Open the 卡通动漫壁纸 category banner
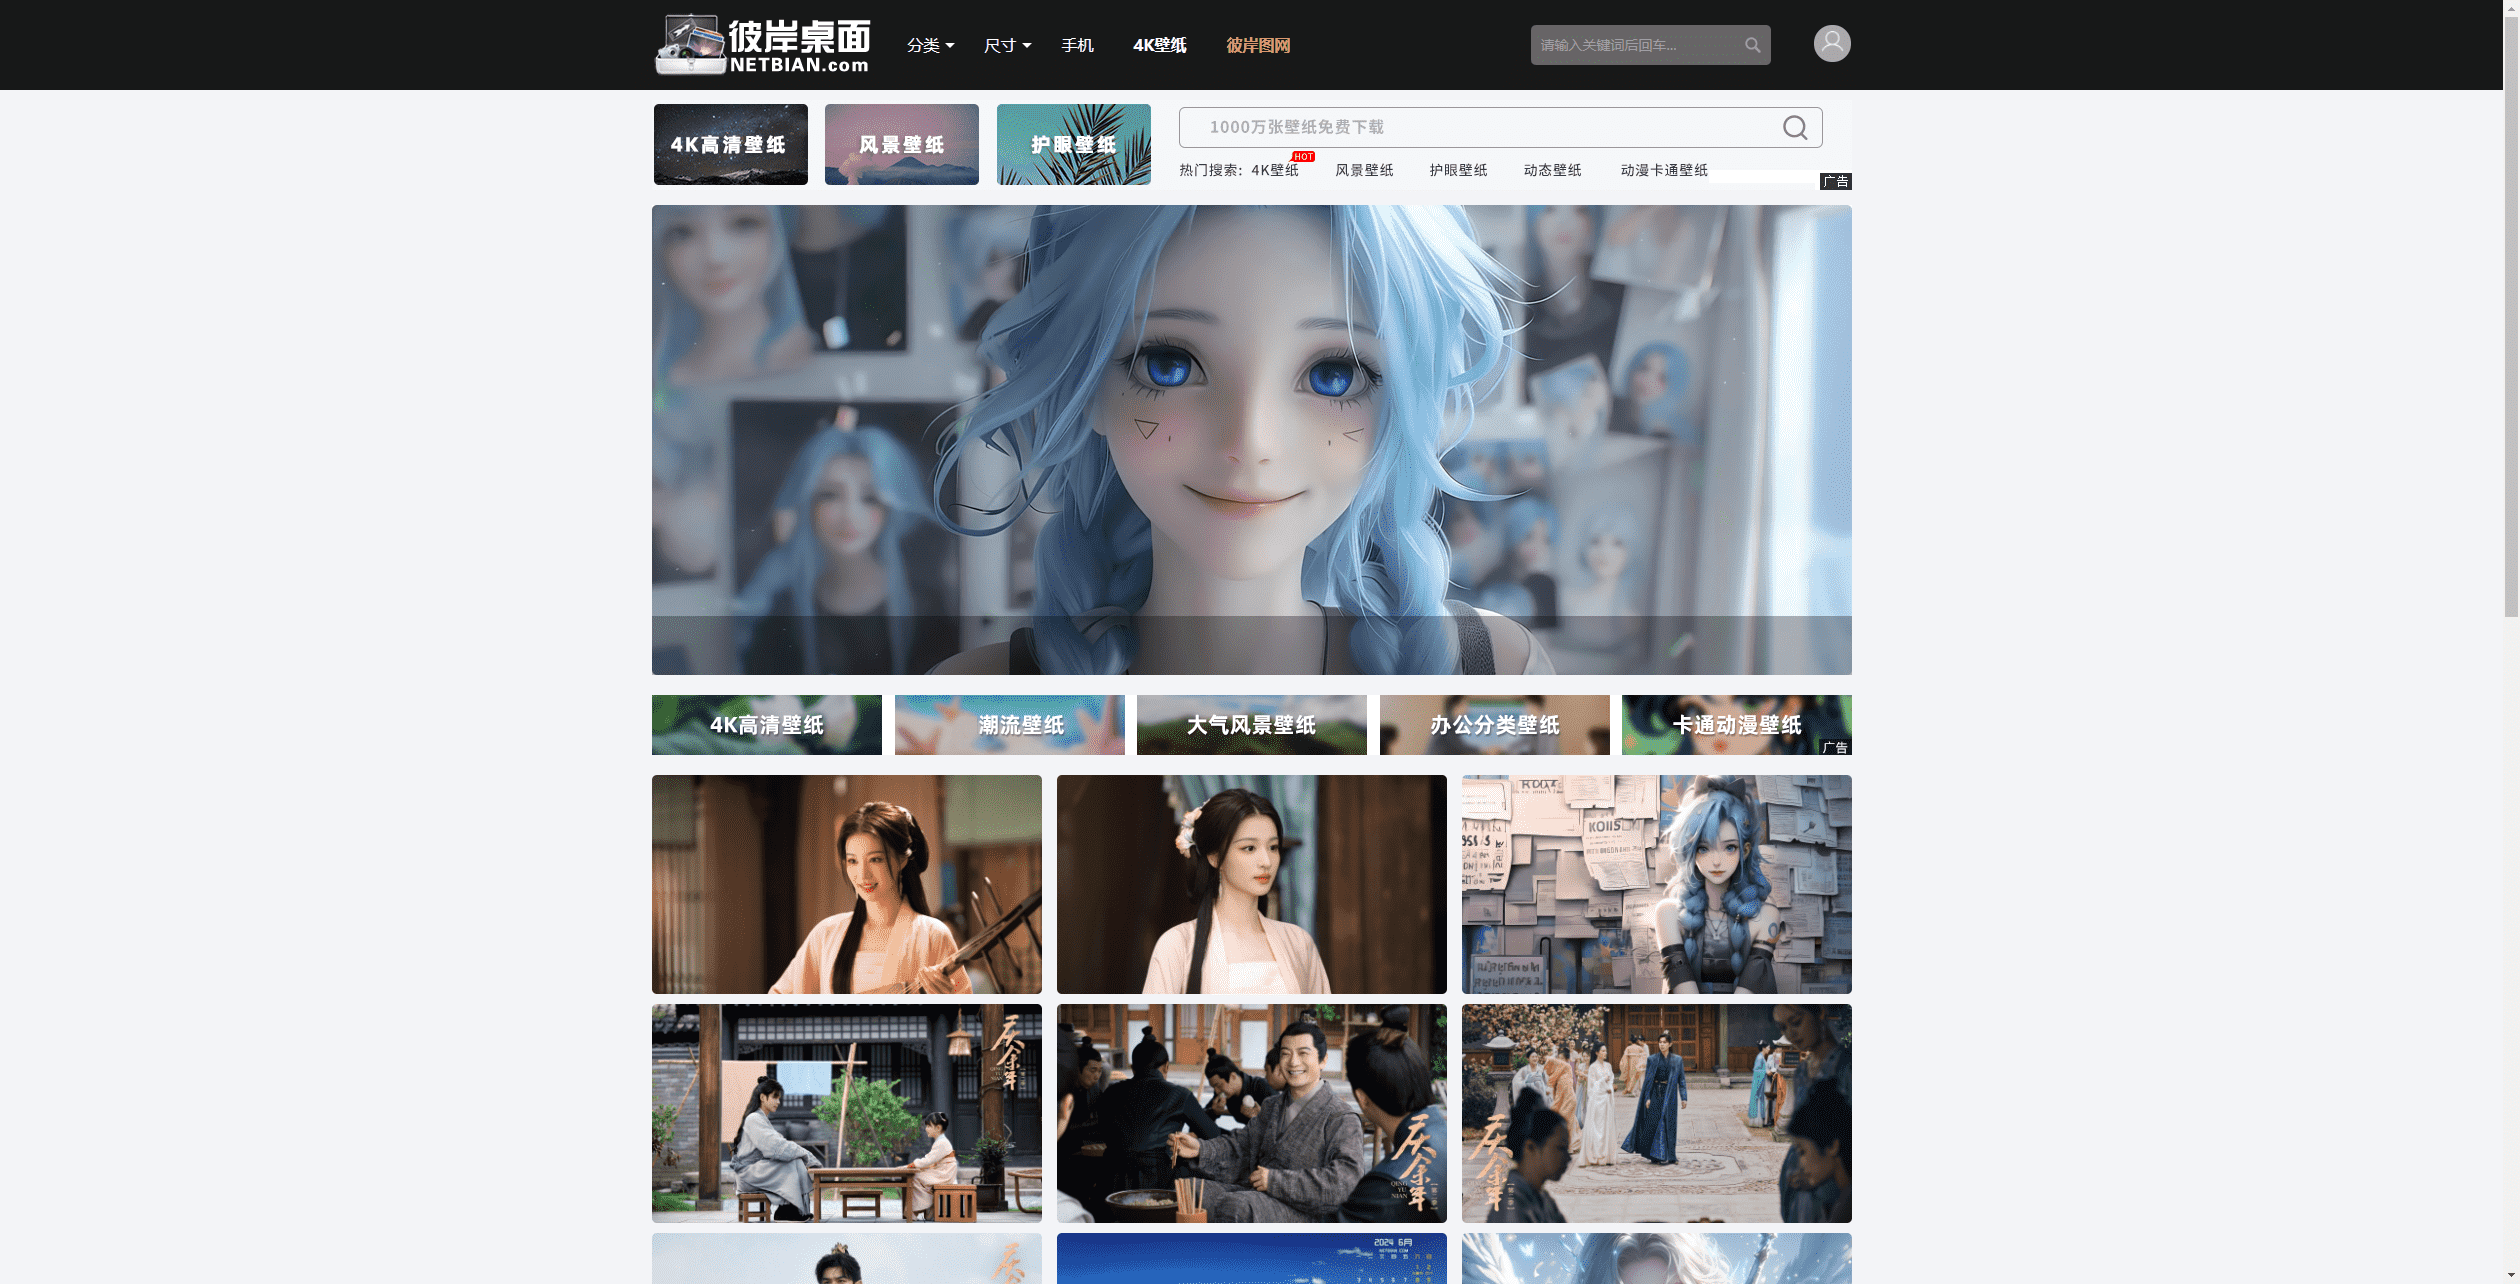 point(1737,725)
